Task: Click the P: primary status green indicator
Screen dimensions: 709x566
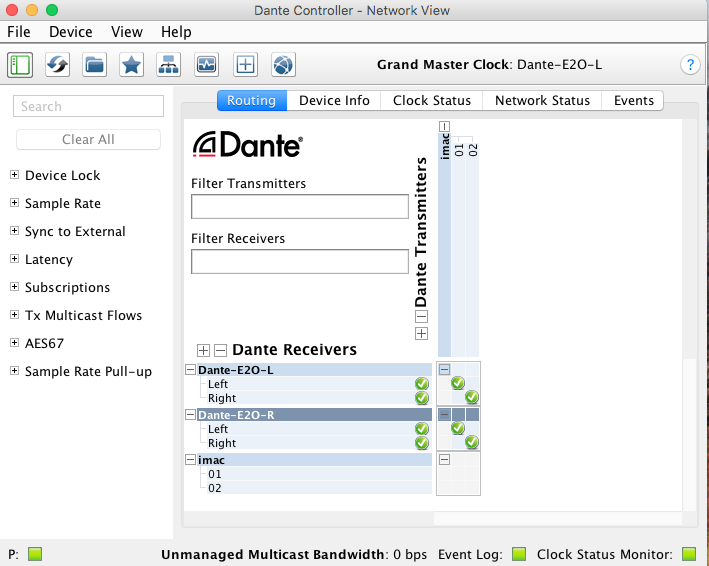Action: (35, 554)
